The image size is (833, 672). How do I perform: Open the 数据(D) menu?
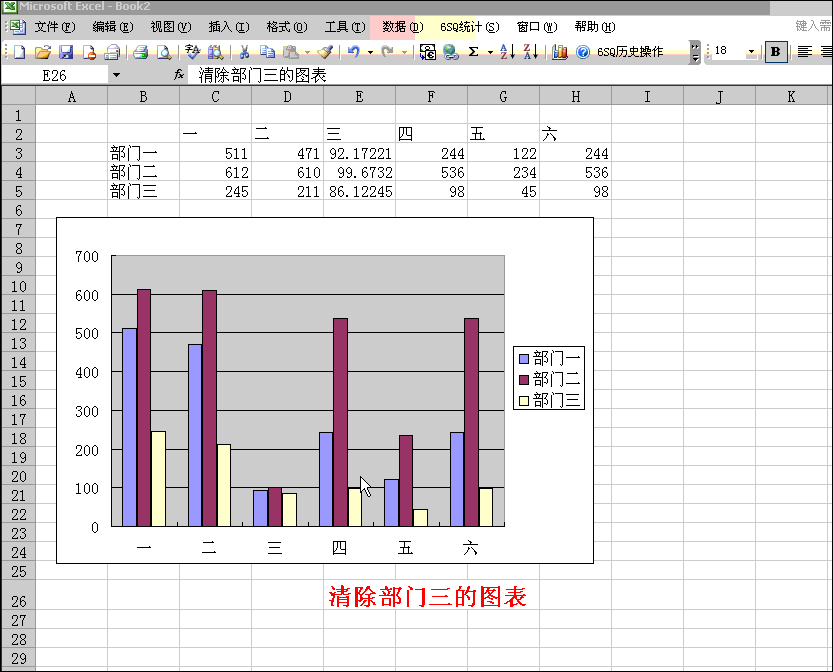click(x=403, y=27)
